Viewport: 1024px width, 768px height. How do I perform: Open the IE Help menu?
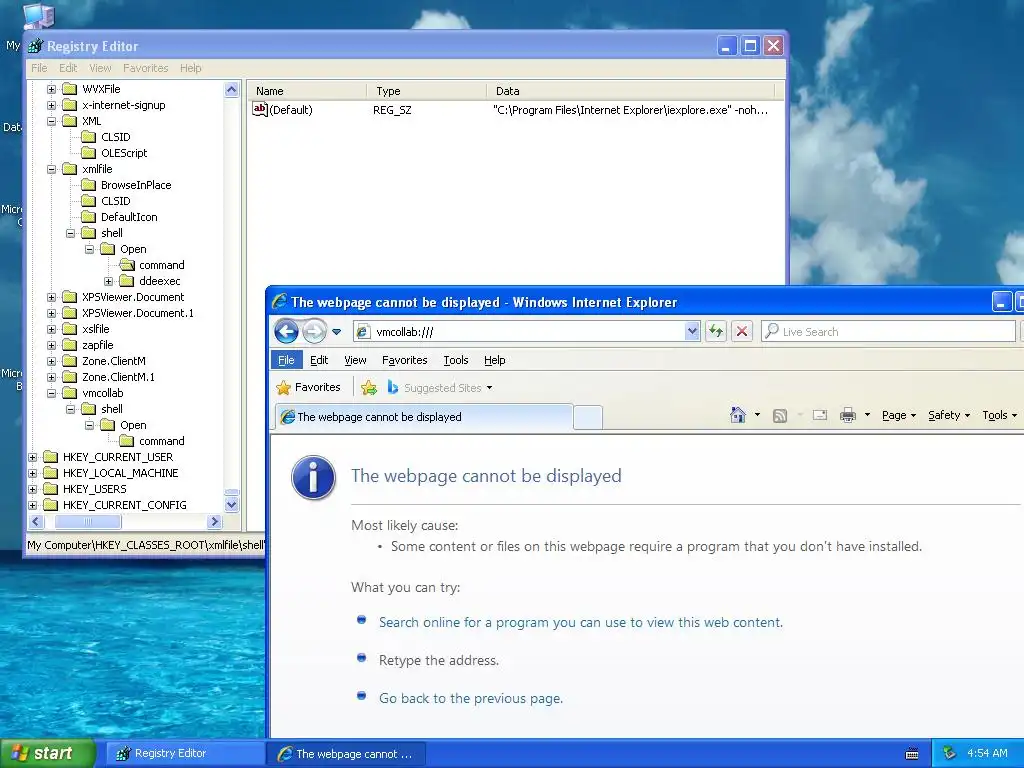tap(494, 360)
